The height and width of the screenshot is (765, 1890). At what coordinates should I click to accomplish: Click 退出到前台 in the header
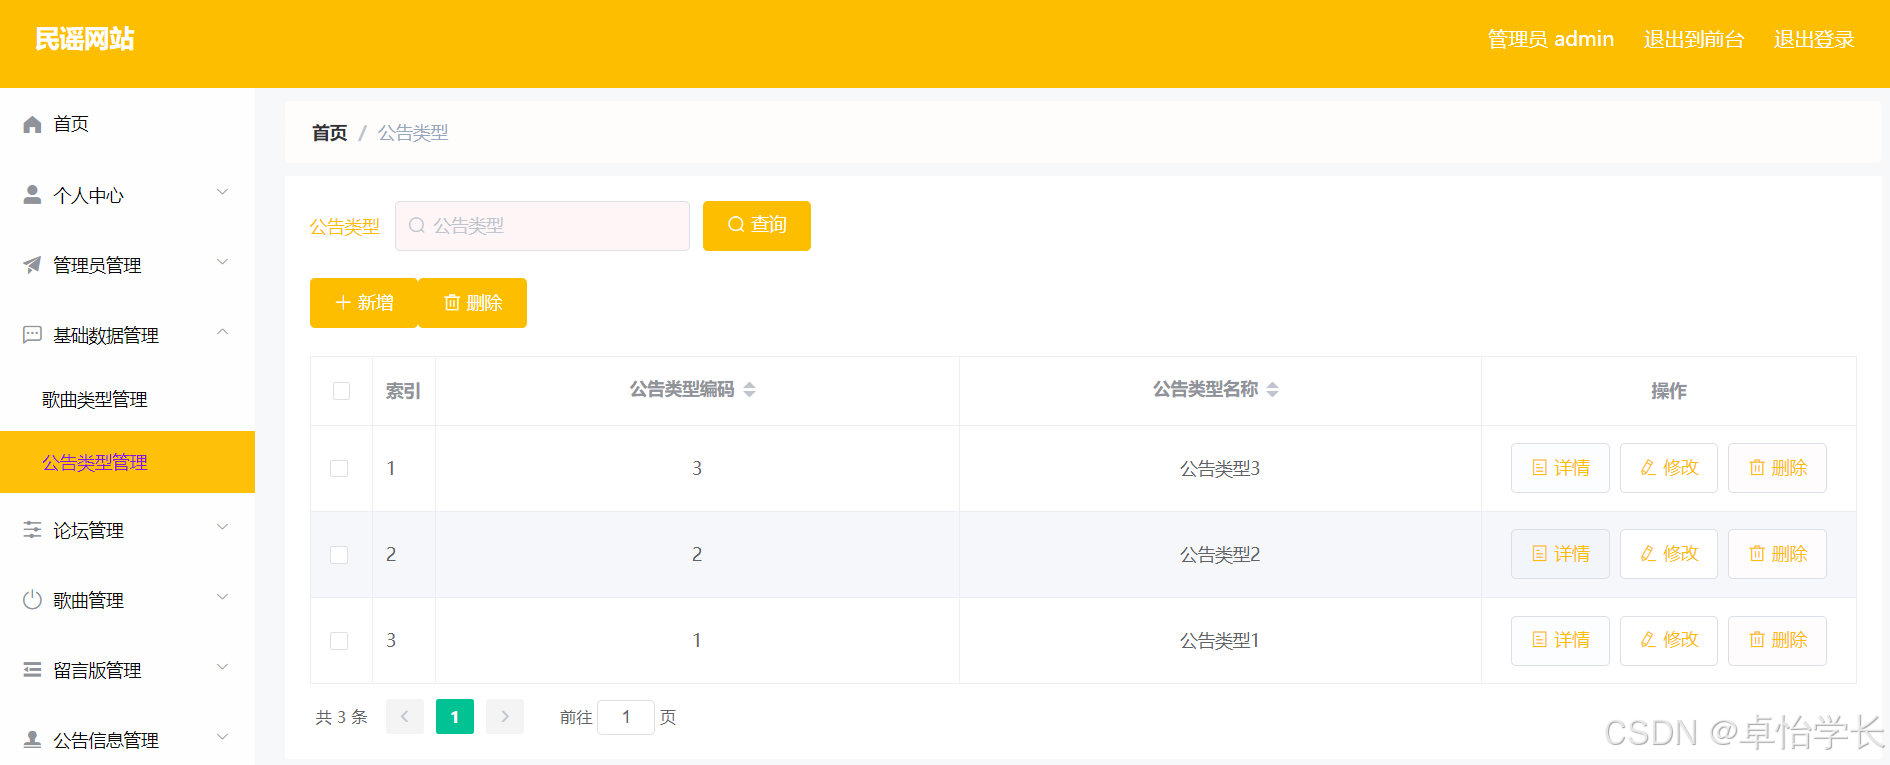pyautogui.click(x=1693, y=39)
